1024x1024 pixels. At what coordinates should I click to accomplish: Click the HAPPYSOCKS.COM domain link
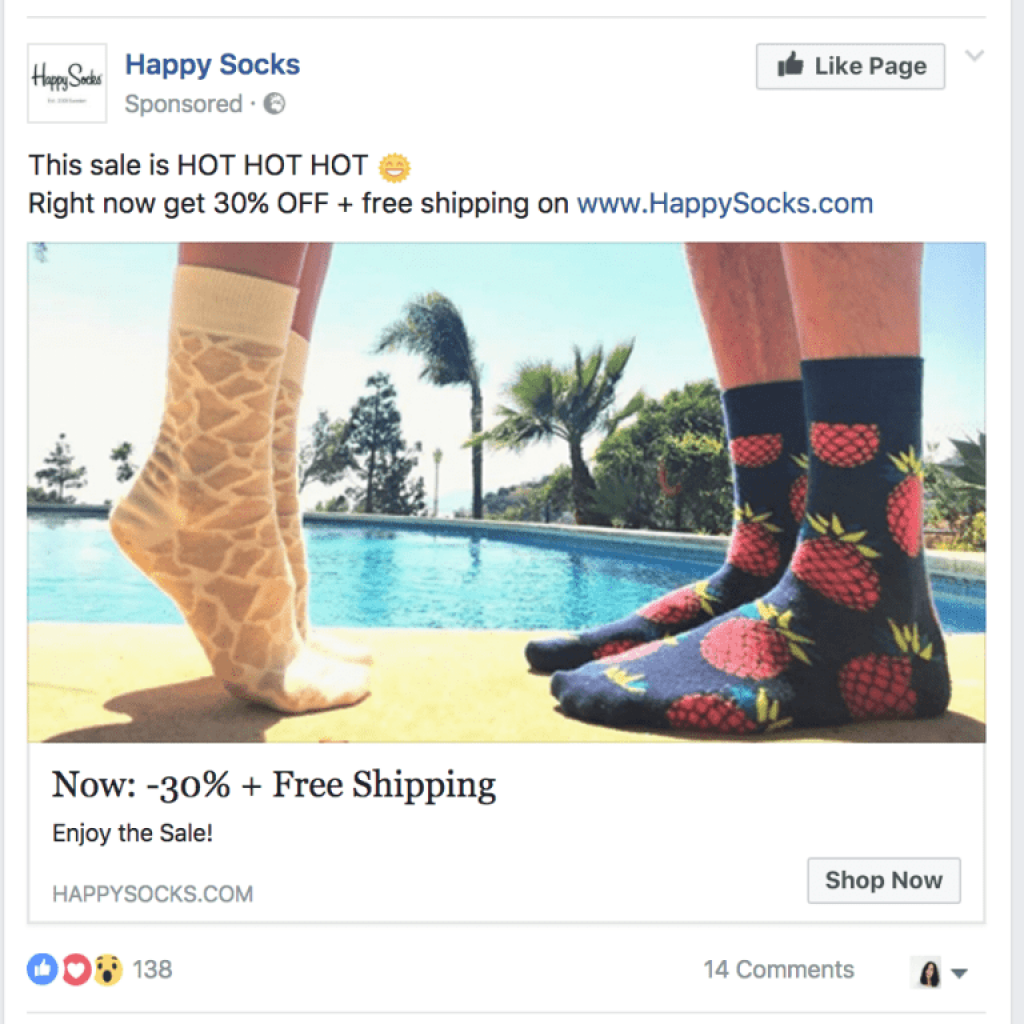click(151, 893)
